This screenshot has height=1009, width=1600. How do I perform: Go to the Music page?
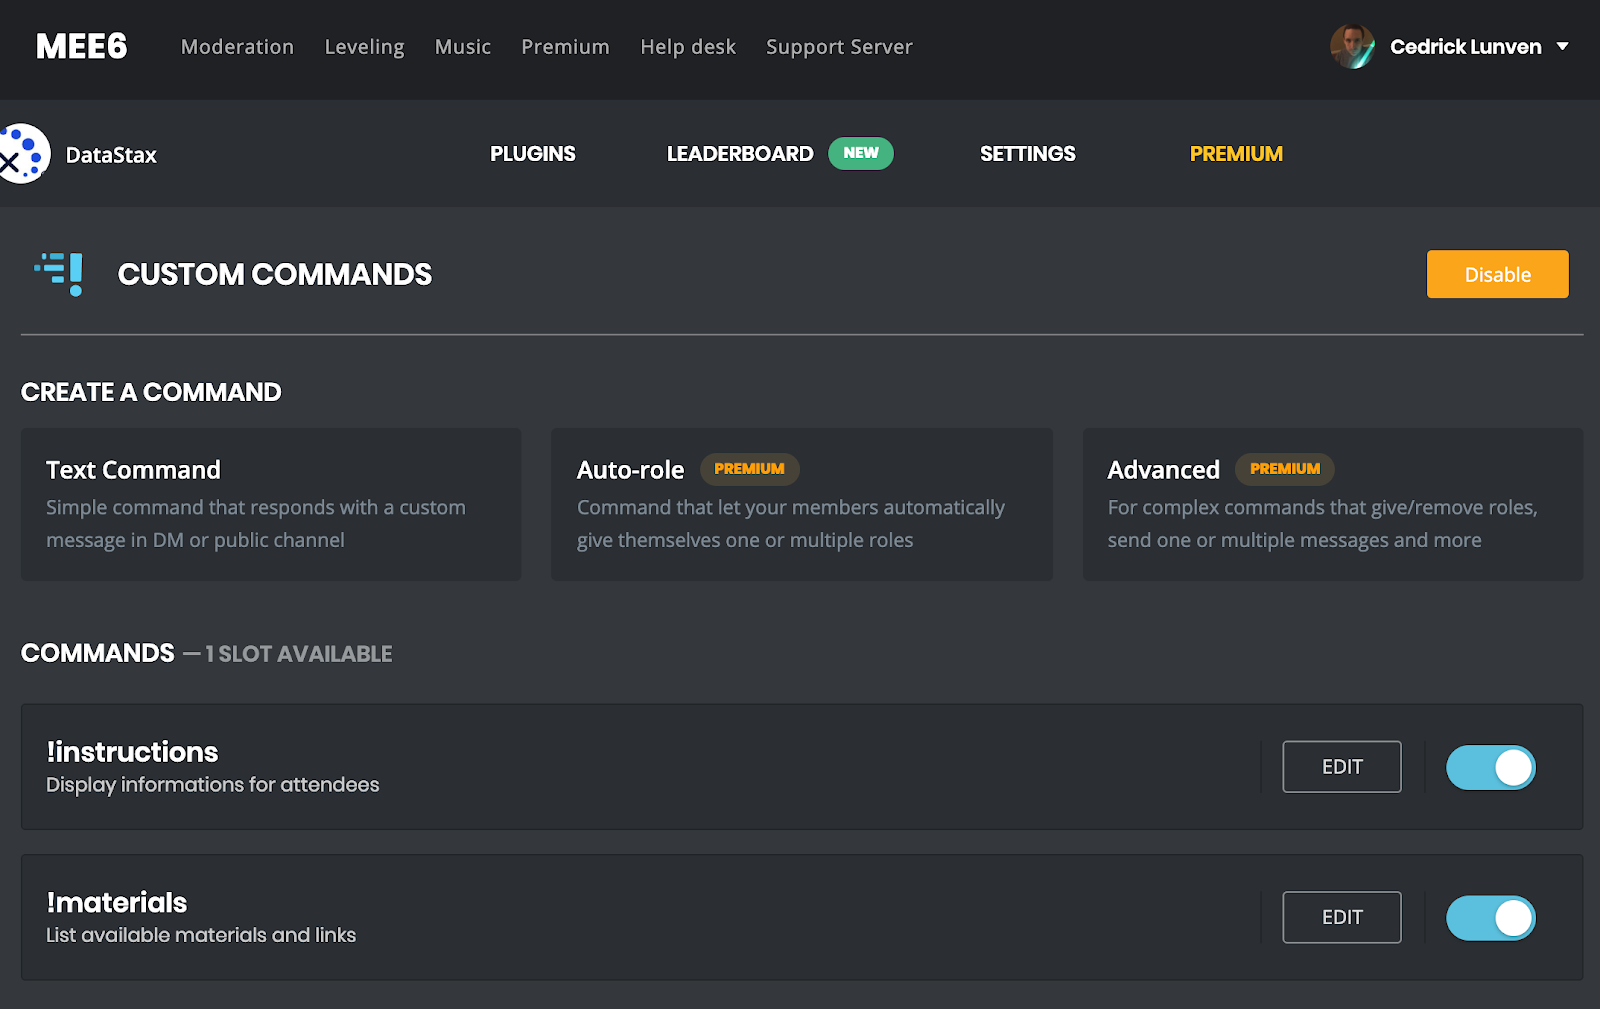click(463, 47)
